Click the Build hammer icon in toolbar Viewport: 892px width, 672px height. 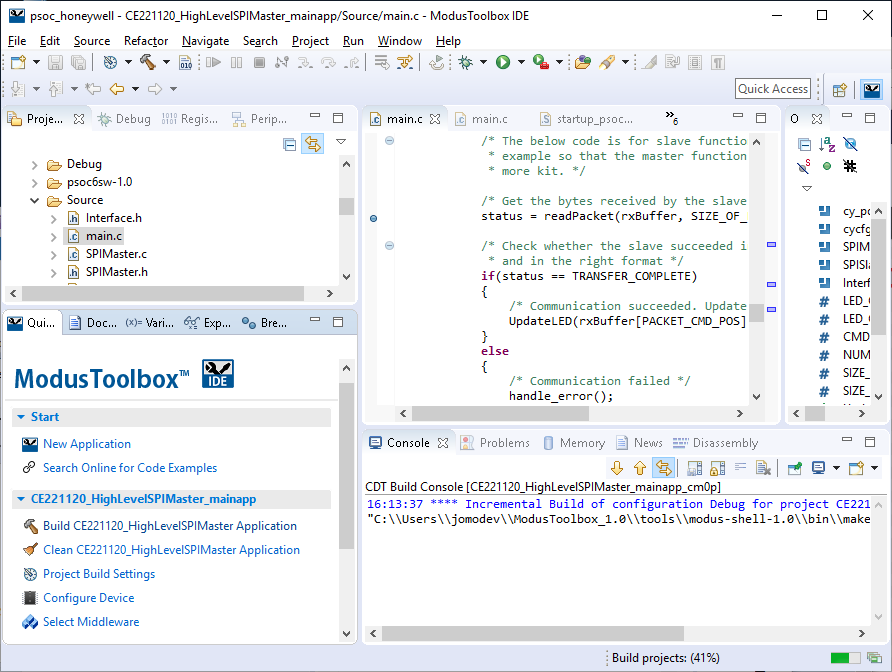point(148,62)
